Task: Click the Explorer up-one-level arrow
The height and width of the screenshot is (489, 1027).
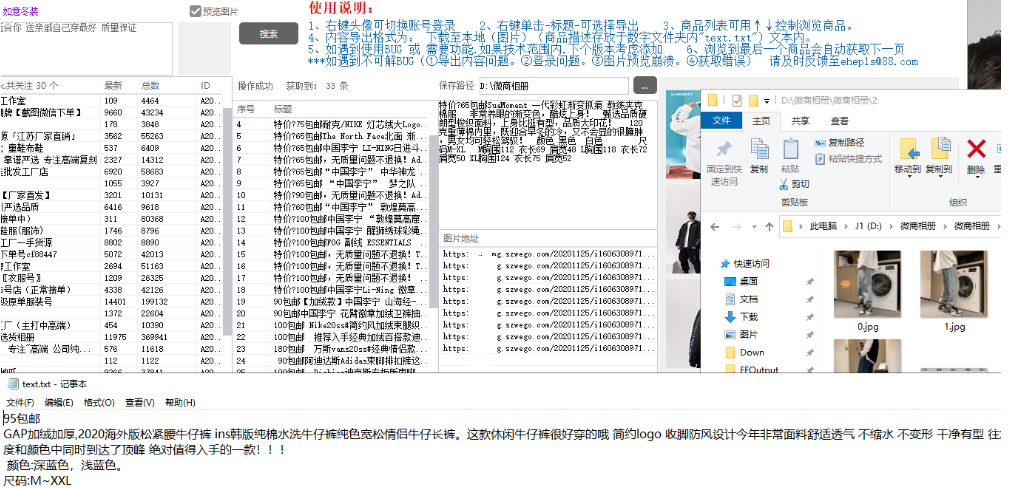Action: tap(770, 226)
